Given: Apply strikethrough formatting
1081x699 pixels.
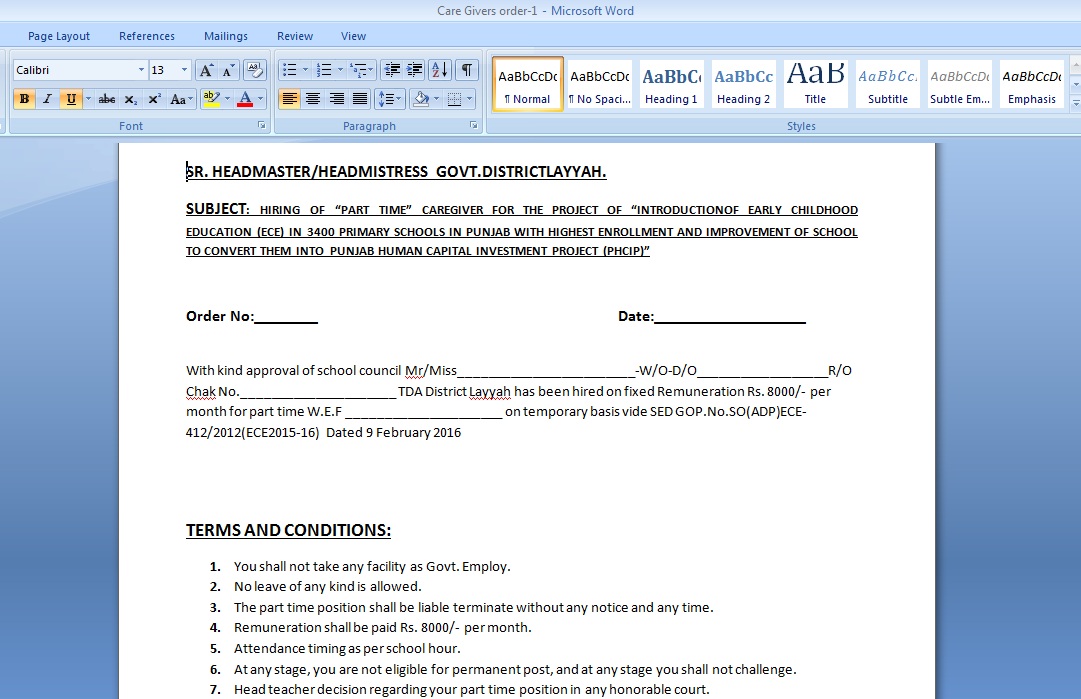Looking at the screenshot, I should point(107,99).
